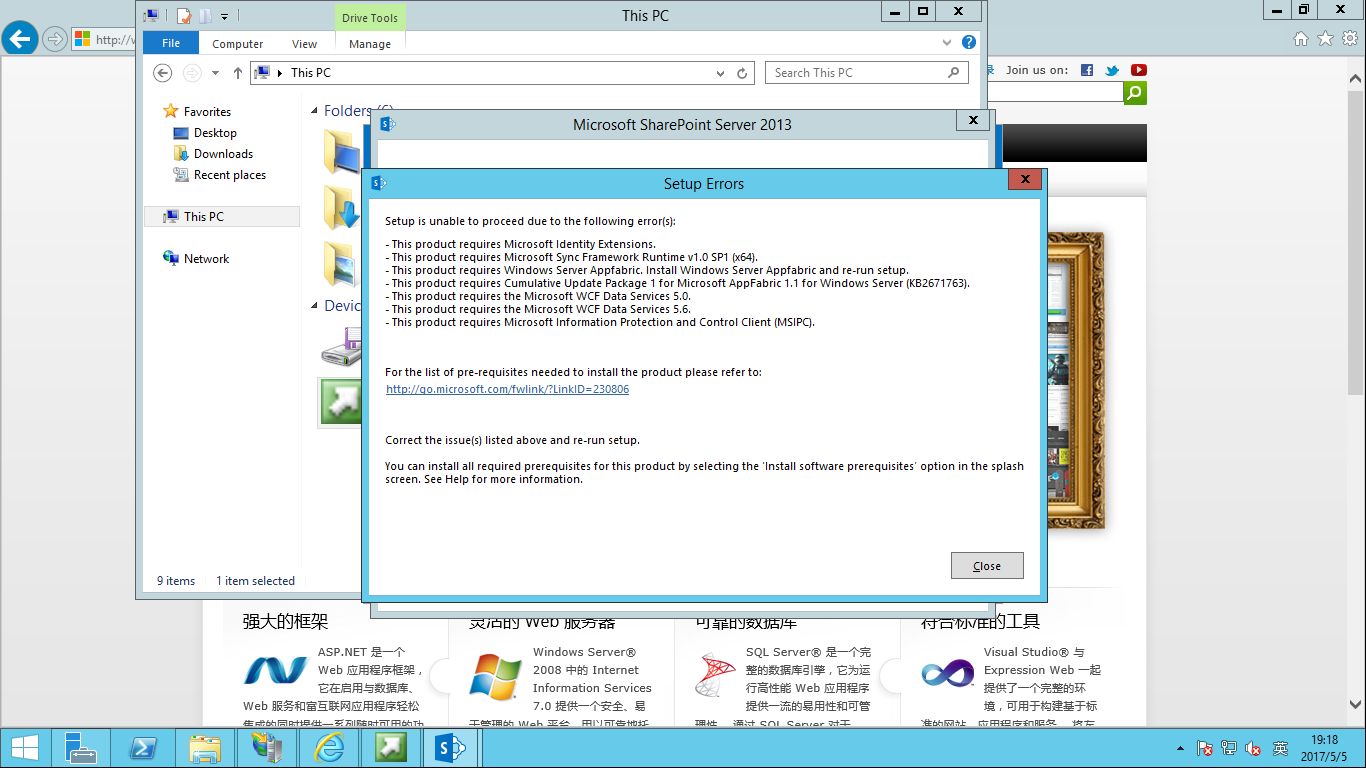Click the magnifier icon in Search This PC
This screenshot has width=1366, height=768.
[954, 72]
